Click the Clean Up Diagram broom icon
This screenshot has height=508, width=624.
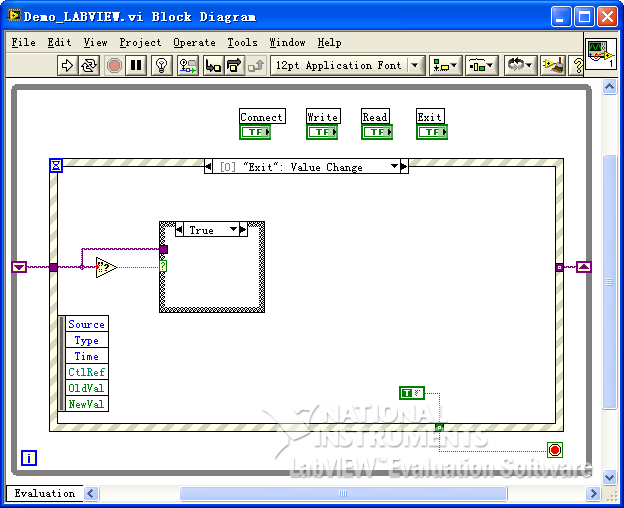(x=553, y=66)
